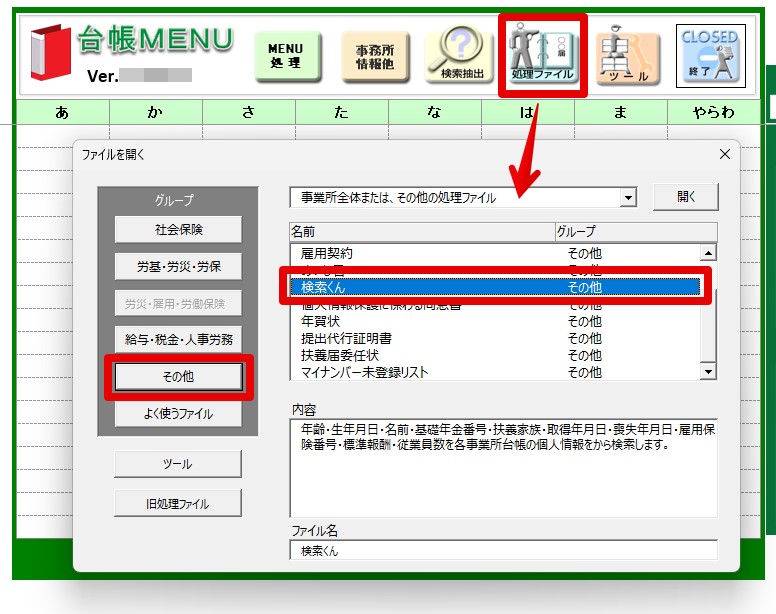Choose the 給与・税金・人事労務 group button

(x=178, y=339)
